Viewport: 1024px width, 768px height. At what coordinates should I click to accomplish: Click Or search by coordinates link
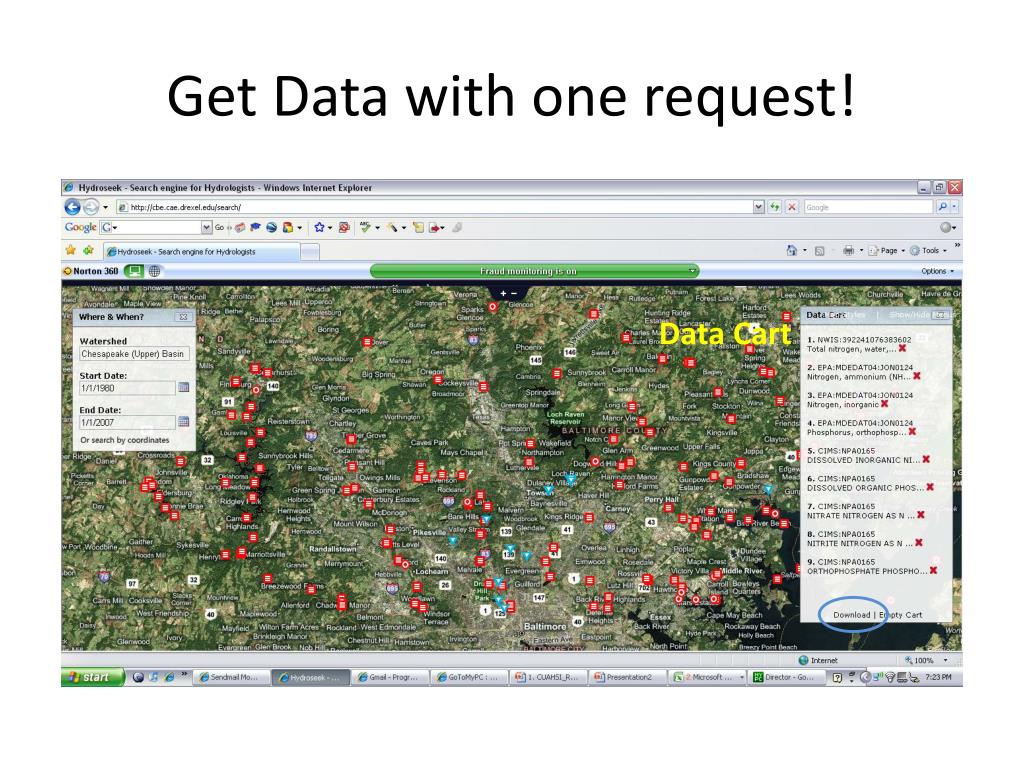[x=125, y=440]
